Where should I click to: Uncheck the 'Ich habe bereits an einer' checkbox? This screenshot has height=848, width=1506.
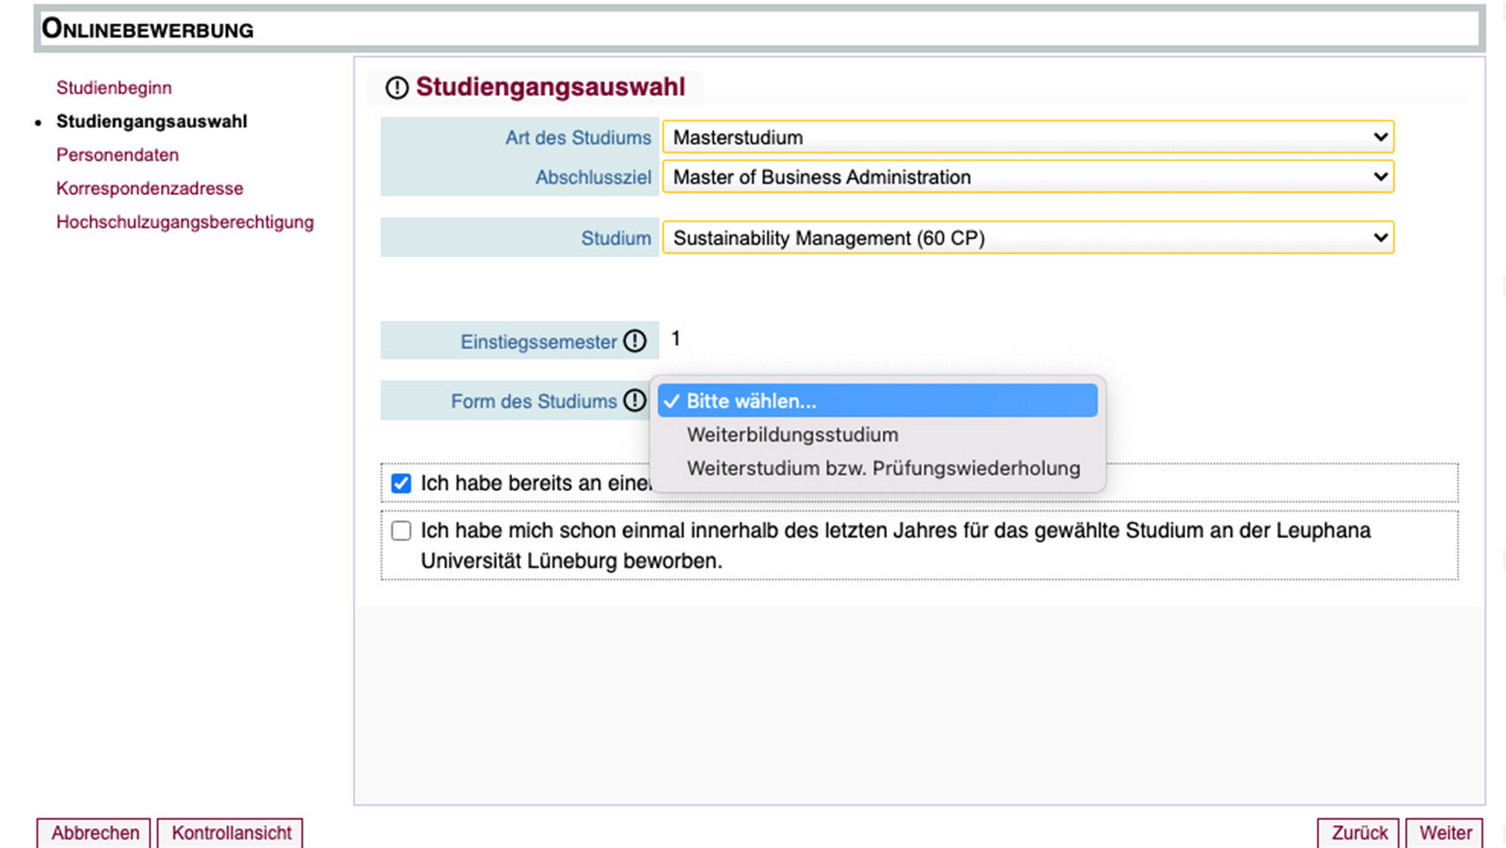pos(401,483)
